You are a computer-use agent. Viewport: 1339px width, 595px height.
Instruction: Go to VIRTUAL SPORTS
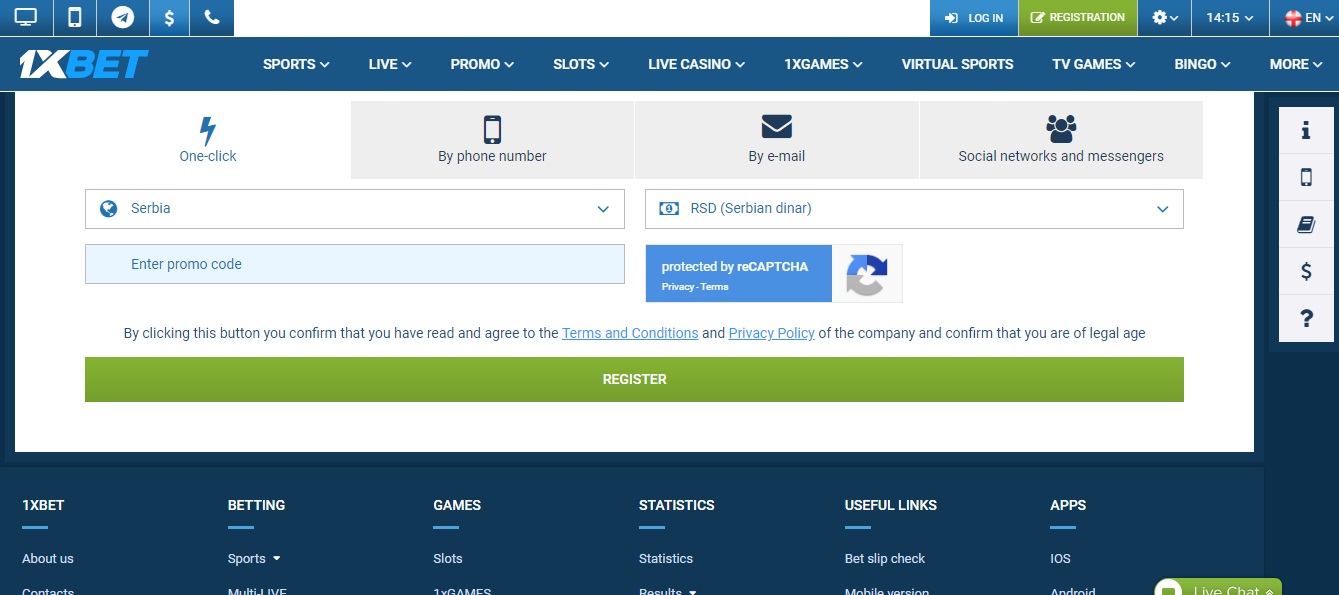[x=957, y=64]
